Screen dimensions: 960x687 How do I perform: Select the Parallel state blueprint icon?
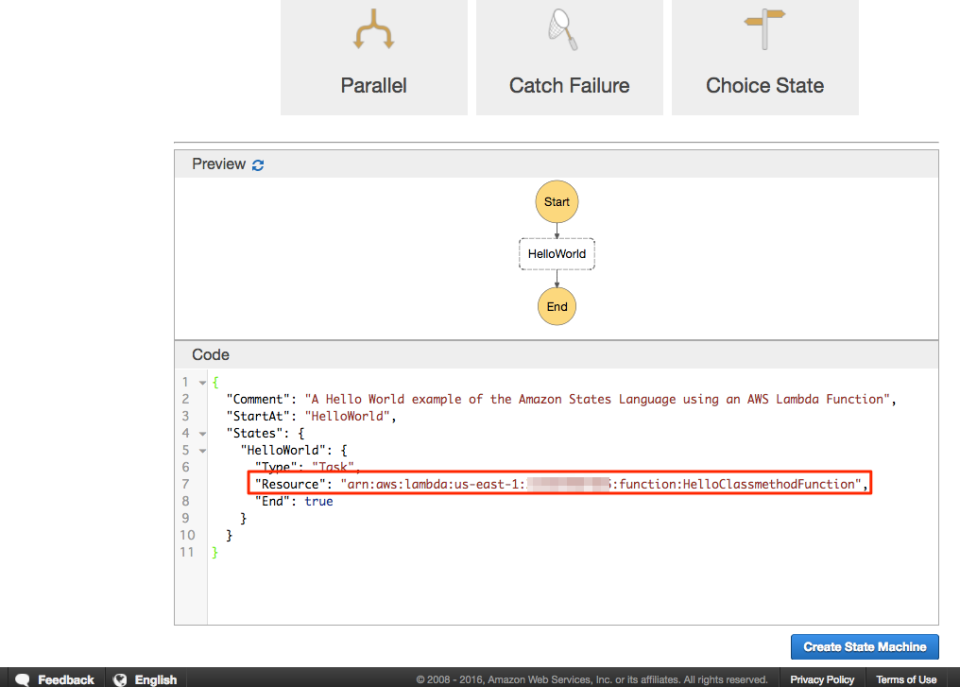(x=373, y=30)
